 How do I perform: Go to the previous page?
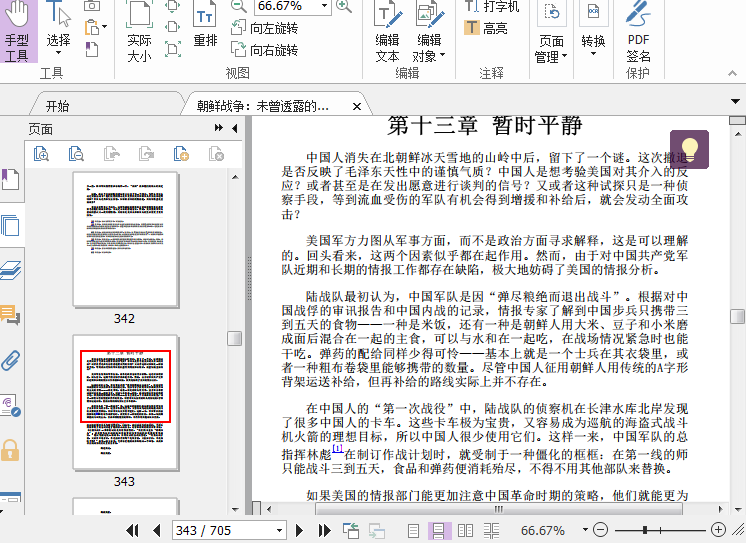(x=157, y=530)
